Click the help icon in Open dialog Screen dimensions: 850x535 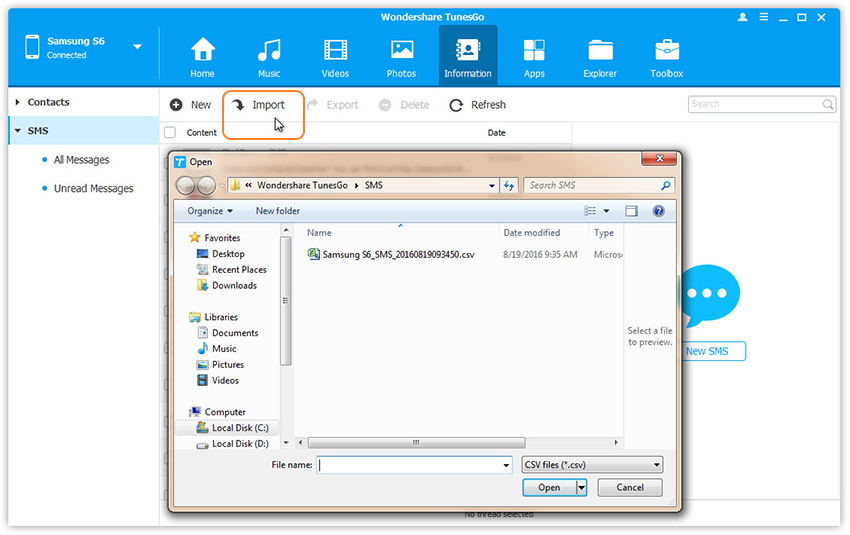click(x=658, y=211)
